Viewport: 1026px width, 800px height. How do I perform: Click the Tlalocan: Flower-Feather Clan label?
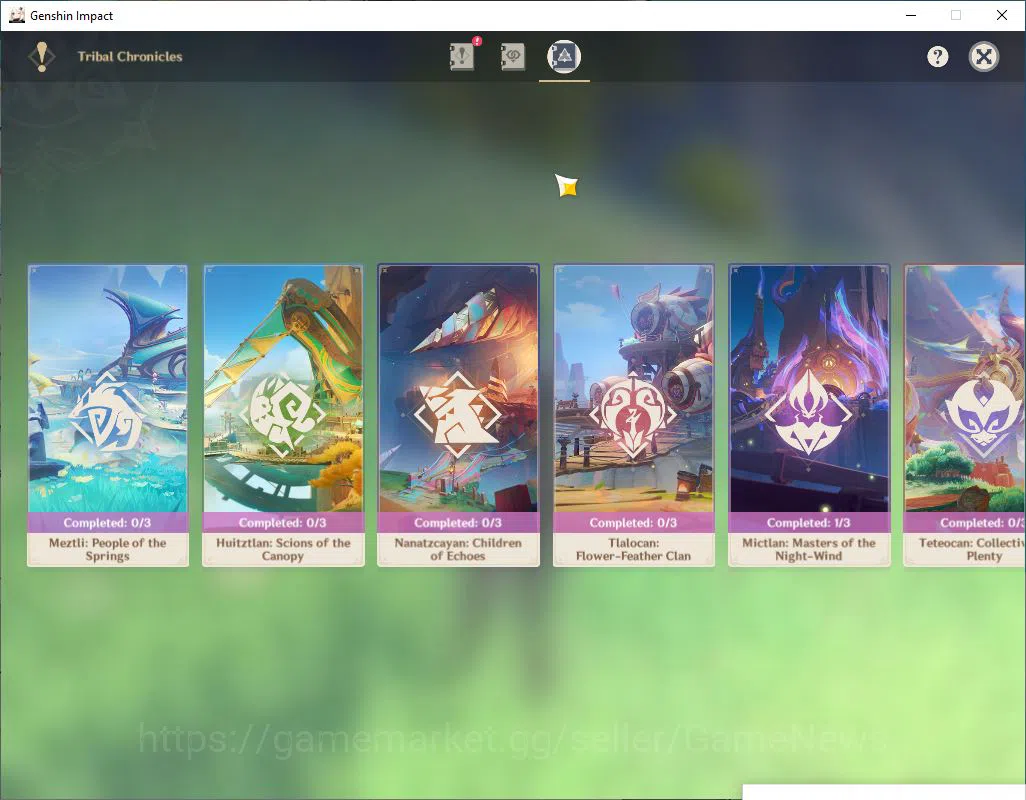[633, 549]
